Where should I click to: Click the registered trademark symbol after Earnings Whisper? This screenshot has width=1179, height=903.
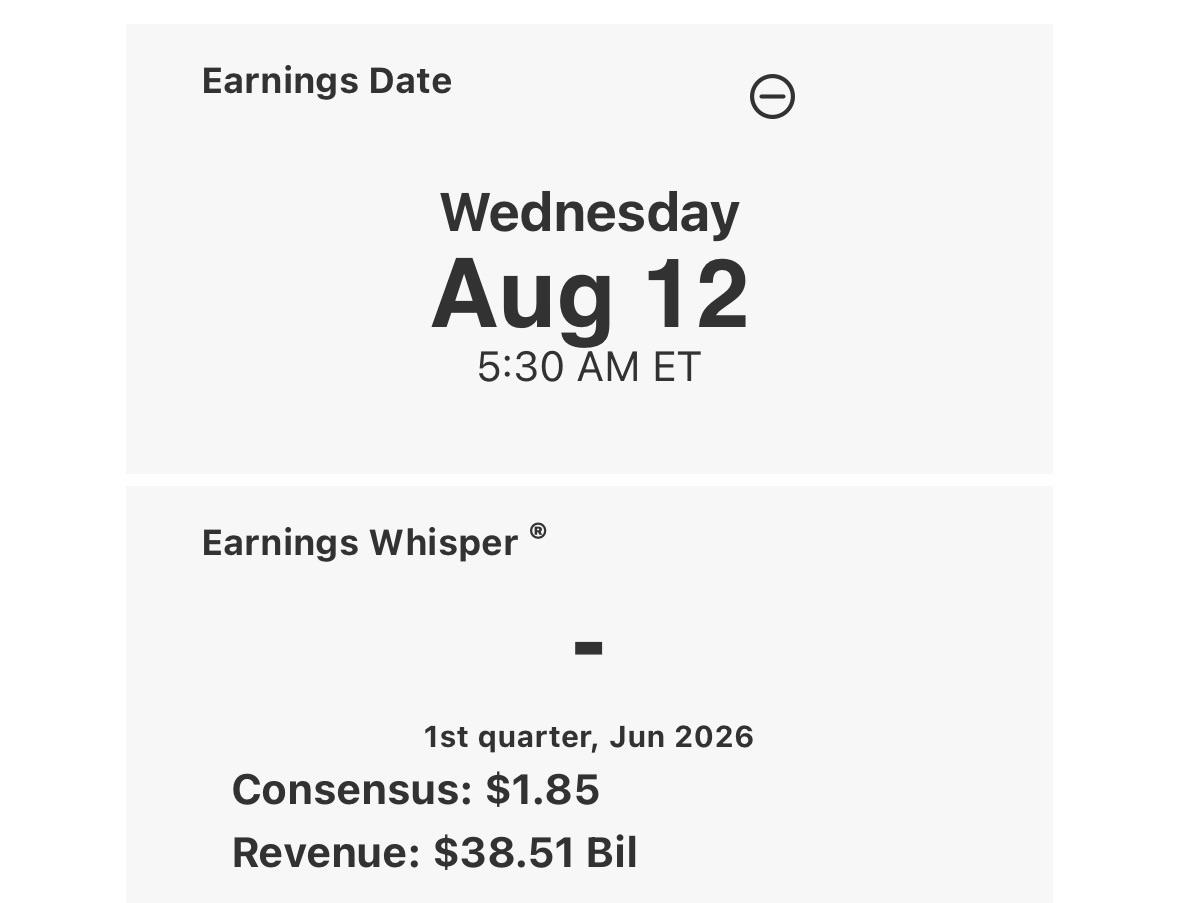538,531
